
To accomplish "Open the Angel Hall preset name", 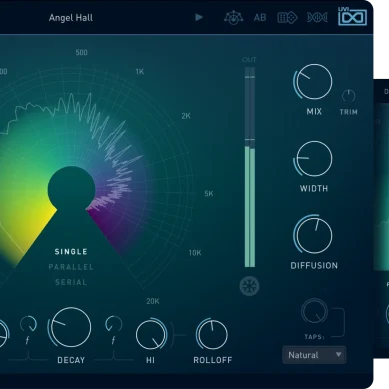I will pyautogui.click(x=71, y=18).
